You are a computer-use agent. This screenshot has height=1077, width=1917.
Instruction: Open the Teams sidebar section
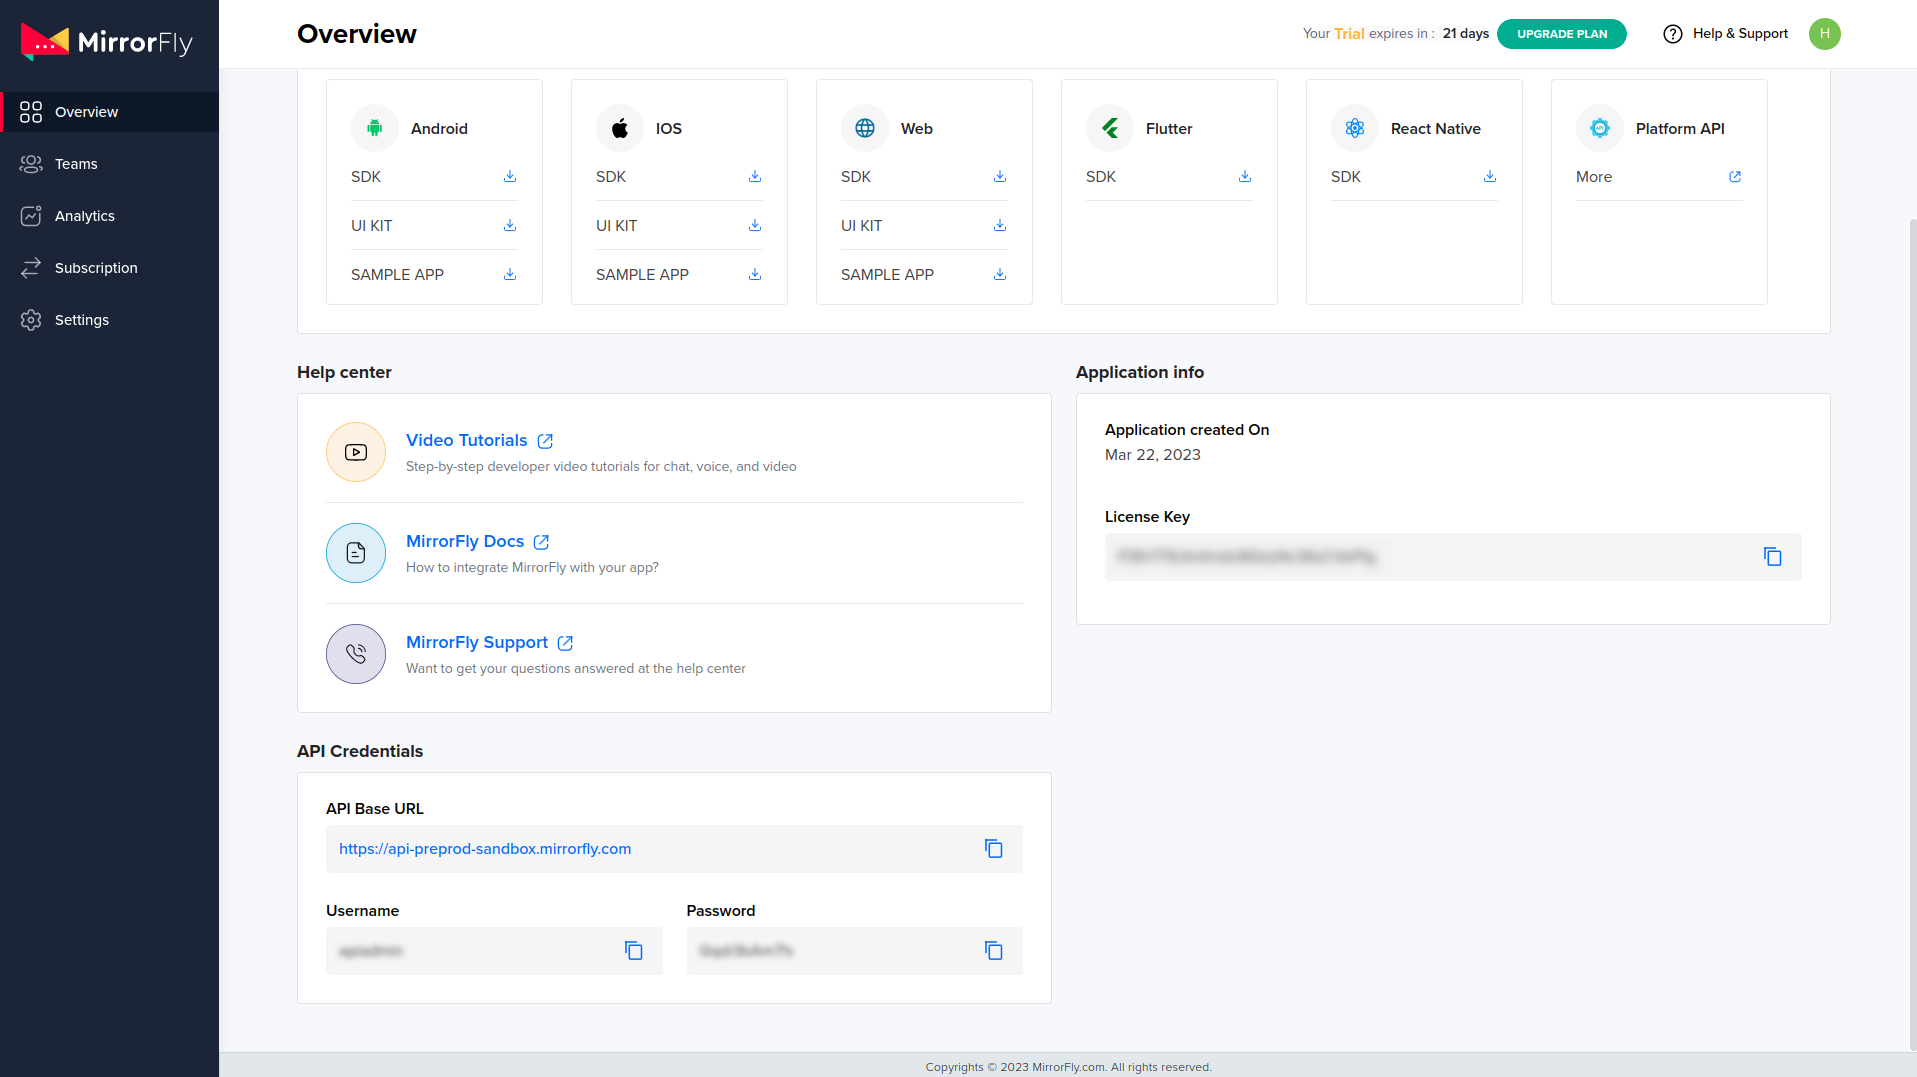click(76, 164)
